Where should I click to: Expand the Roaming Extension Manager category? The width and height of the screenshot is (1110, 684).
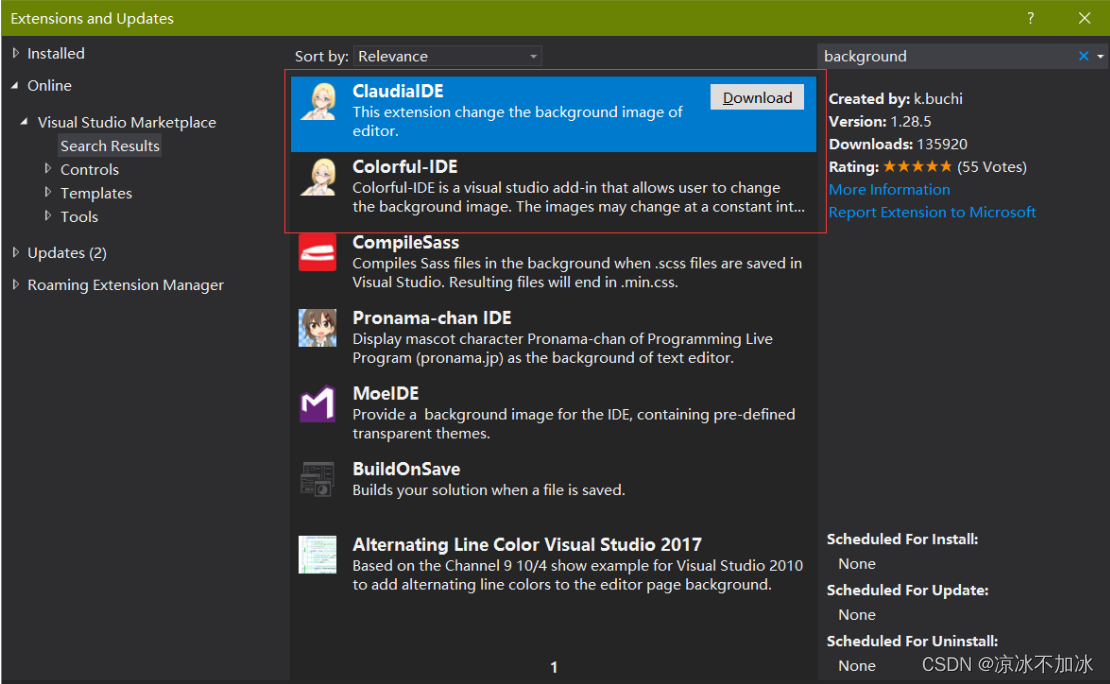[16, 284]
